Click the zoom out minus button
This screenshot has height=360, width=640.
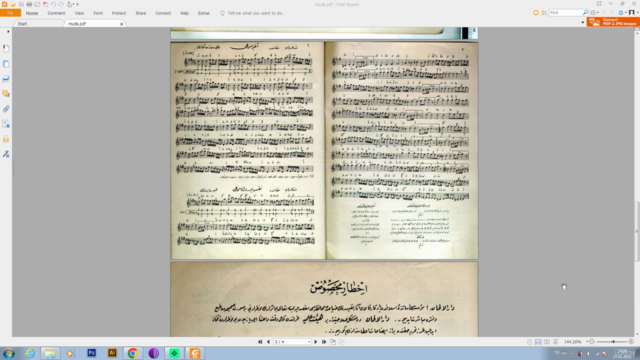[x=592, y=342]
